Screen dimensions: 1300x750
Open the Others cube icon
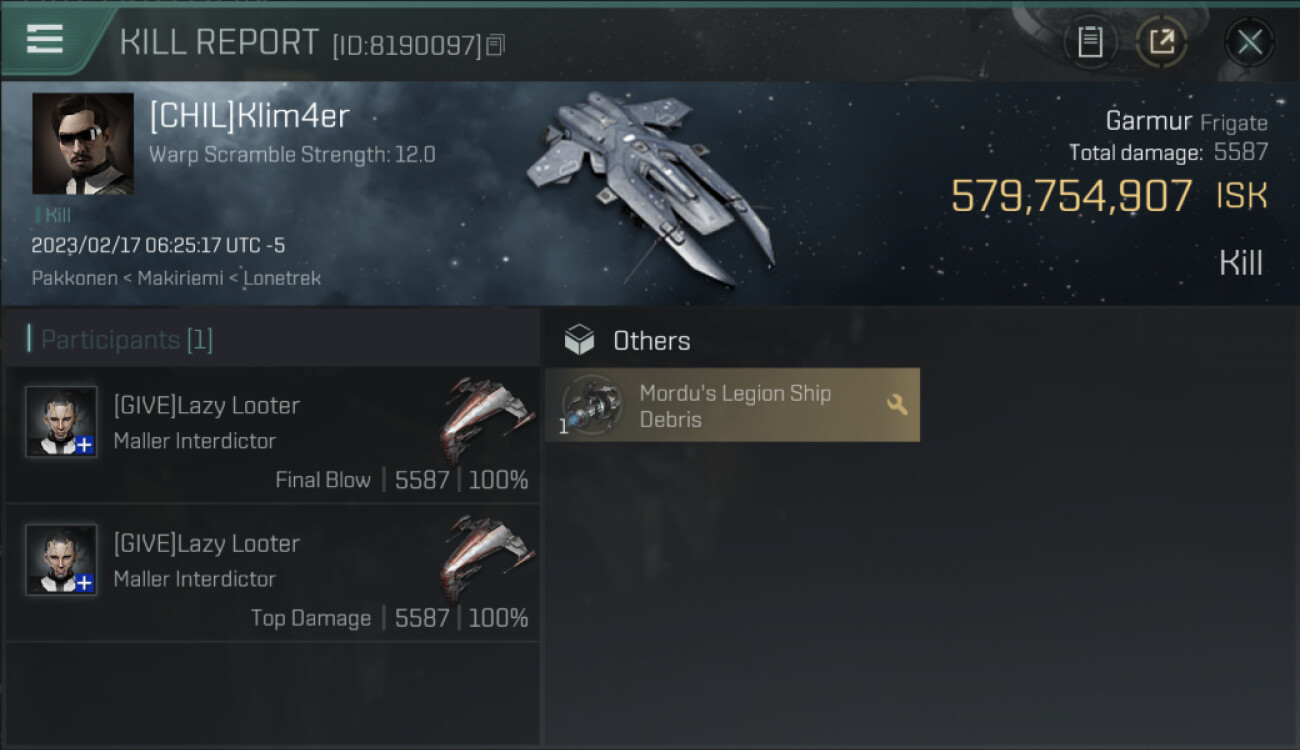click(579, 341)
